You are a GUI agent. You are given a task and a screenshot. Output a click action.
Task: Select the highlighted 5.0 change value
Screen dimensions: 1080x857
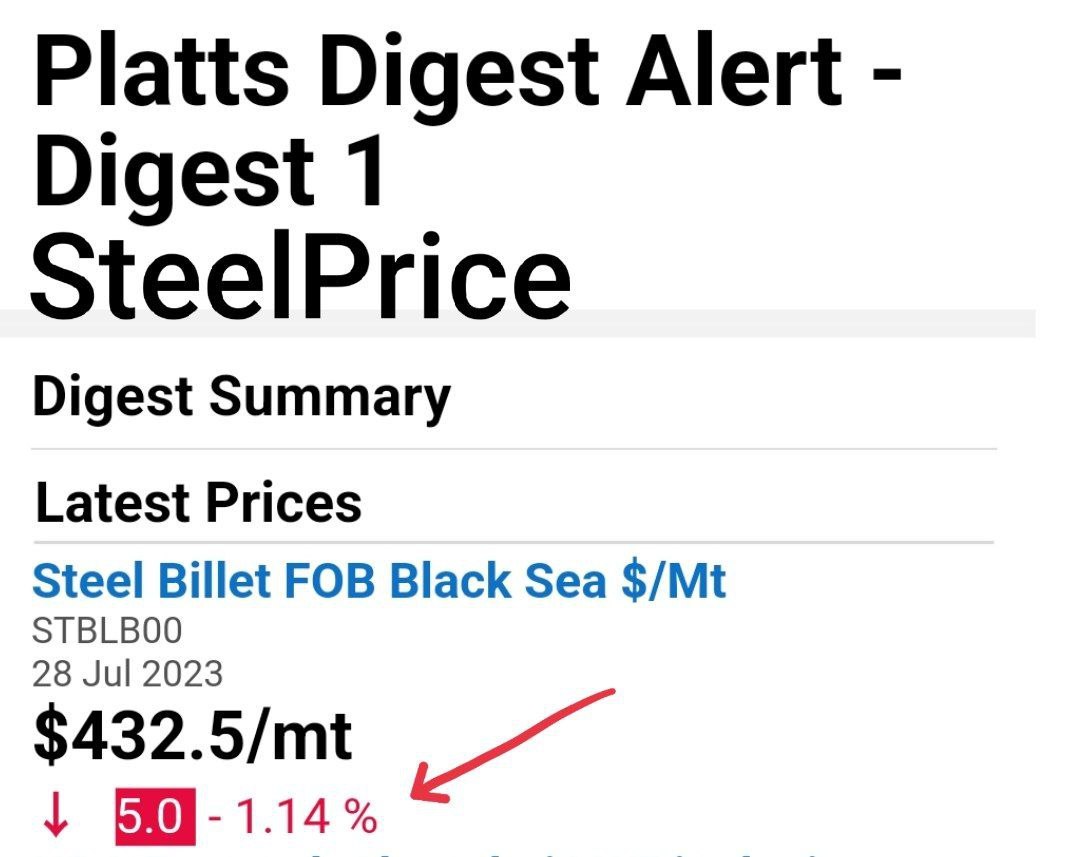(155, 818)
